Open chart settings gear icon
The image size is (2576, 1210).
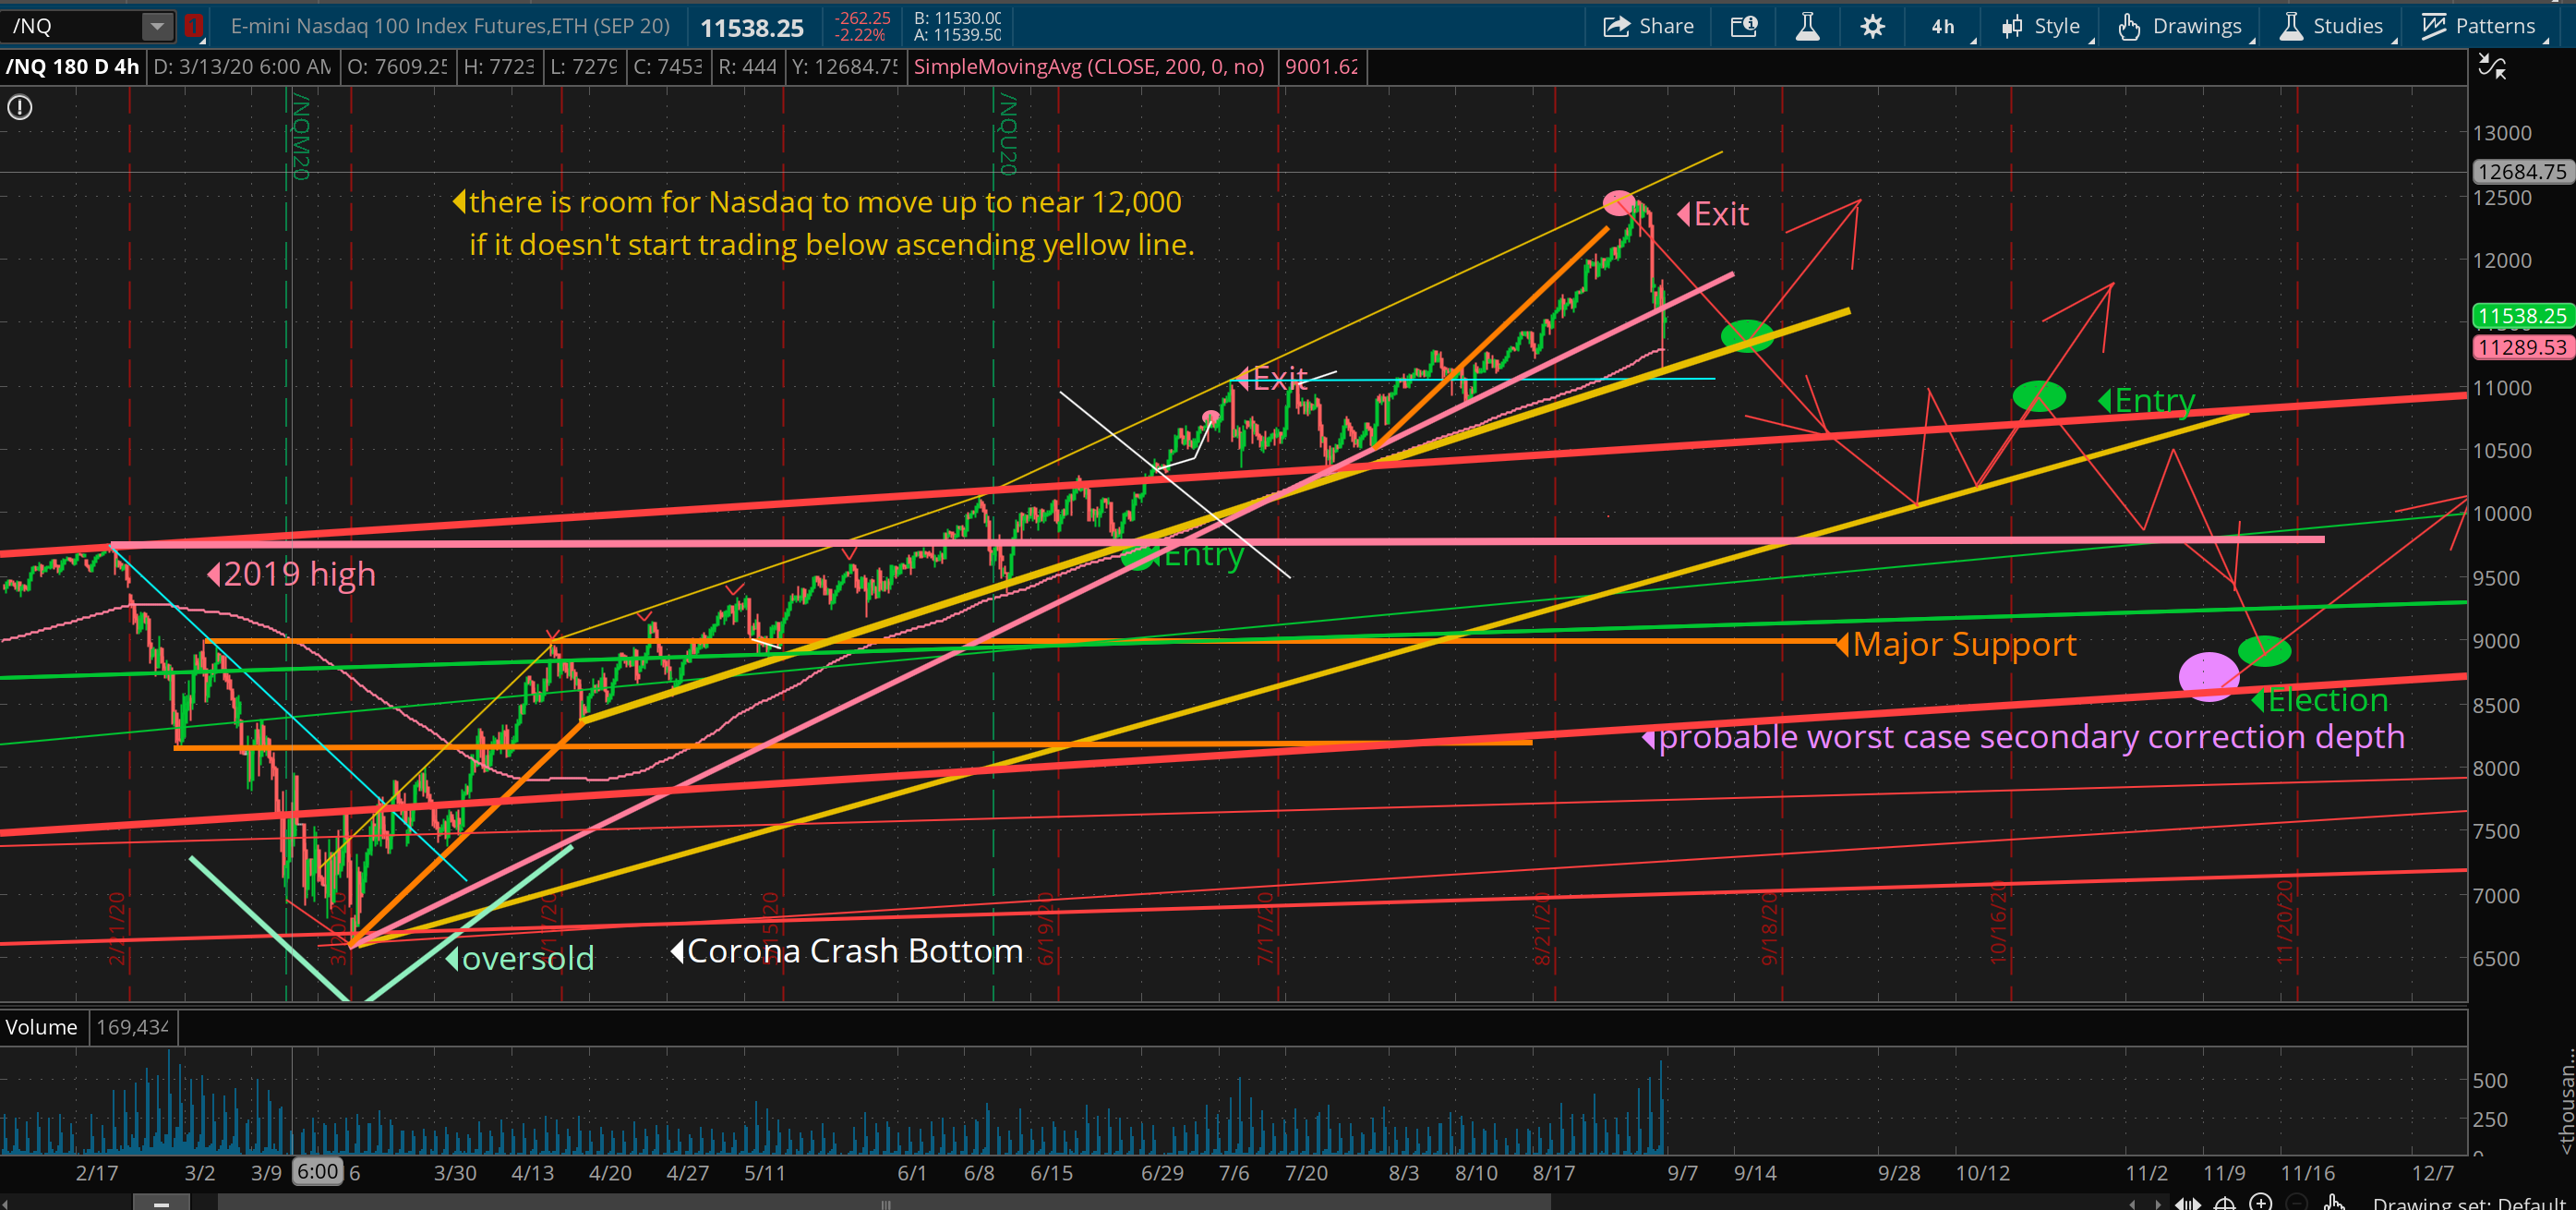1872,26
